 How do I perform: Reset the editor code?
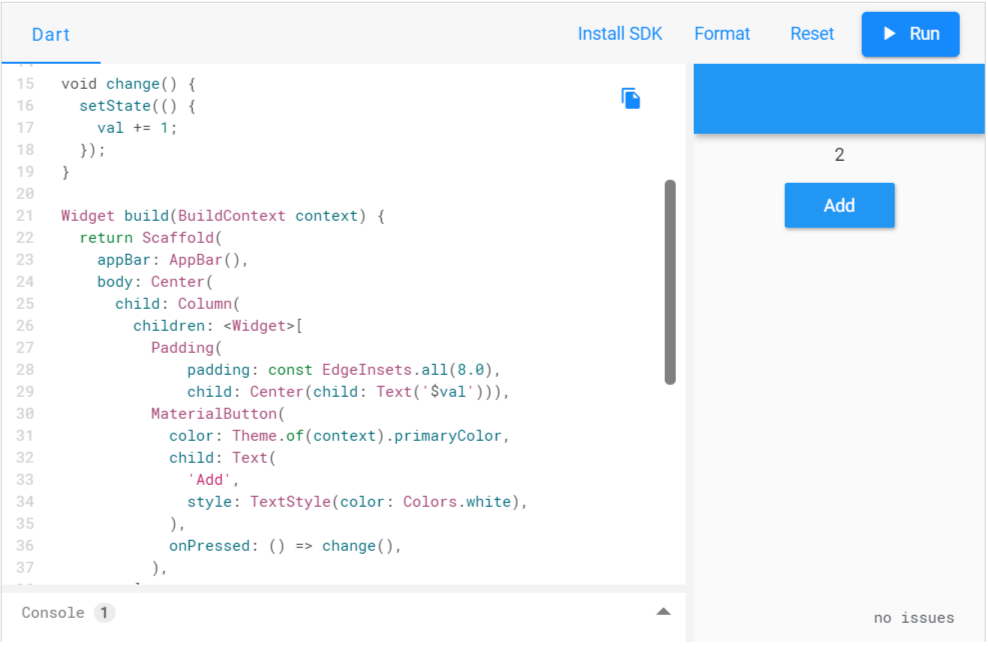click(x=811, y=34)
